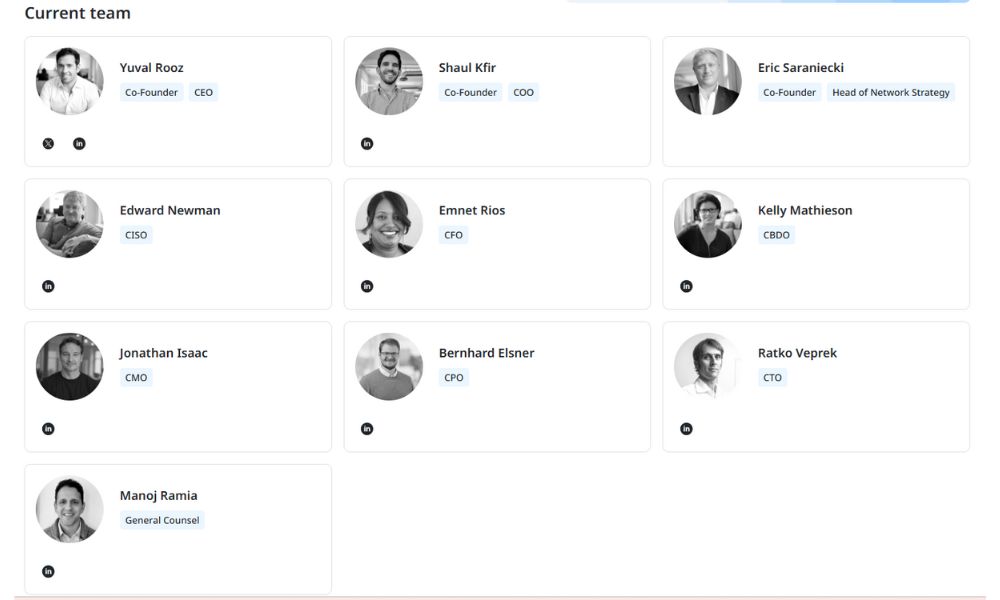
Task: Click the Head of Network Strategy tag
Action: (x=890, y=93)
